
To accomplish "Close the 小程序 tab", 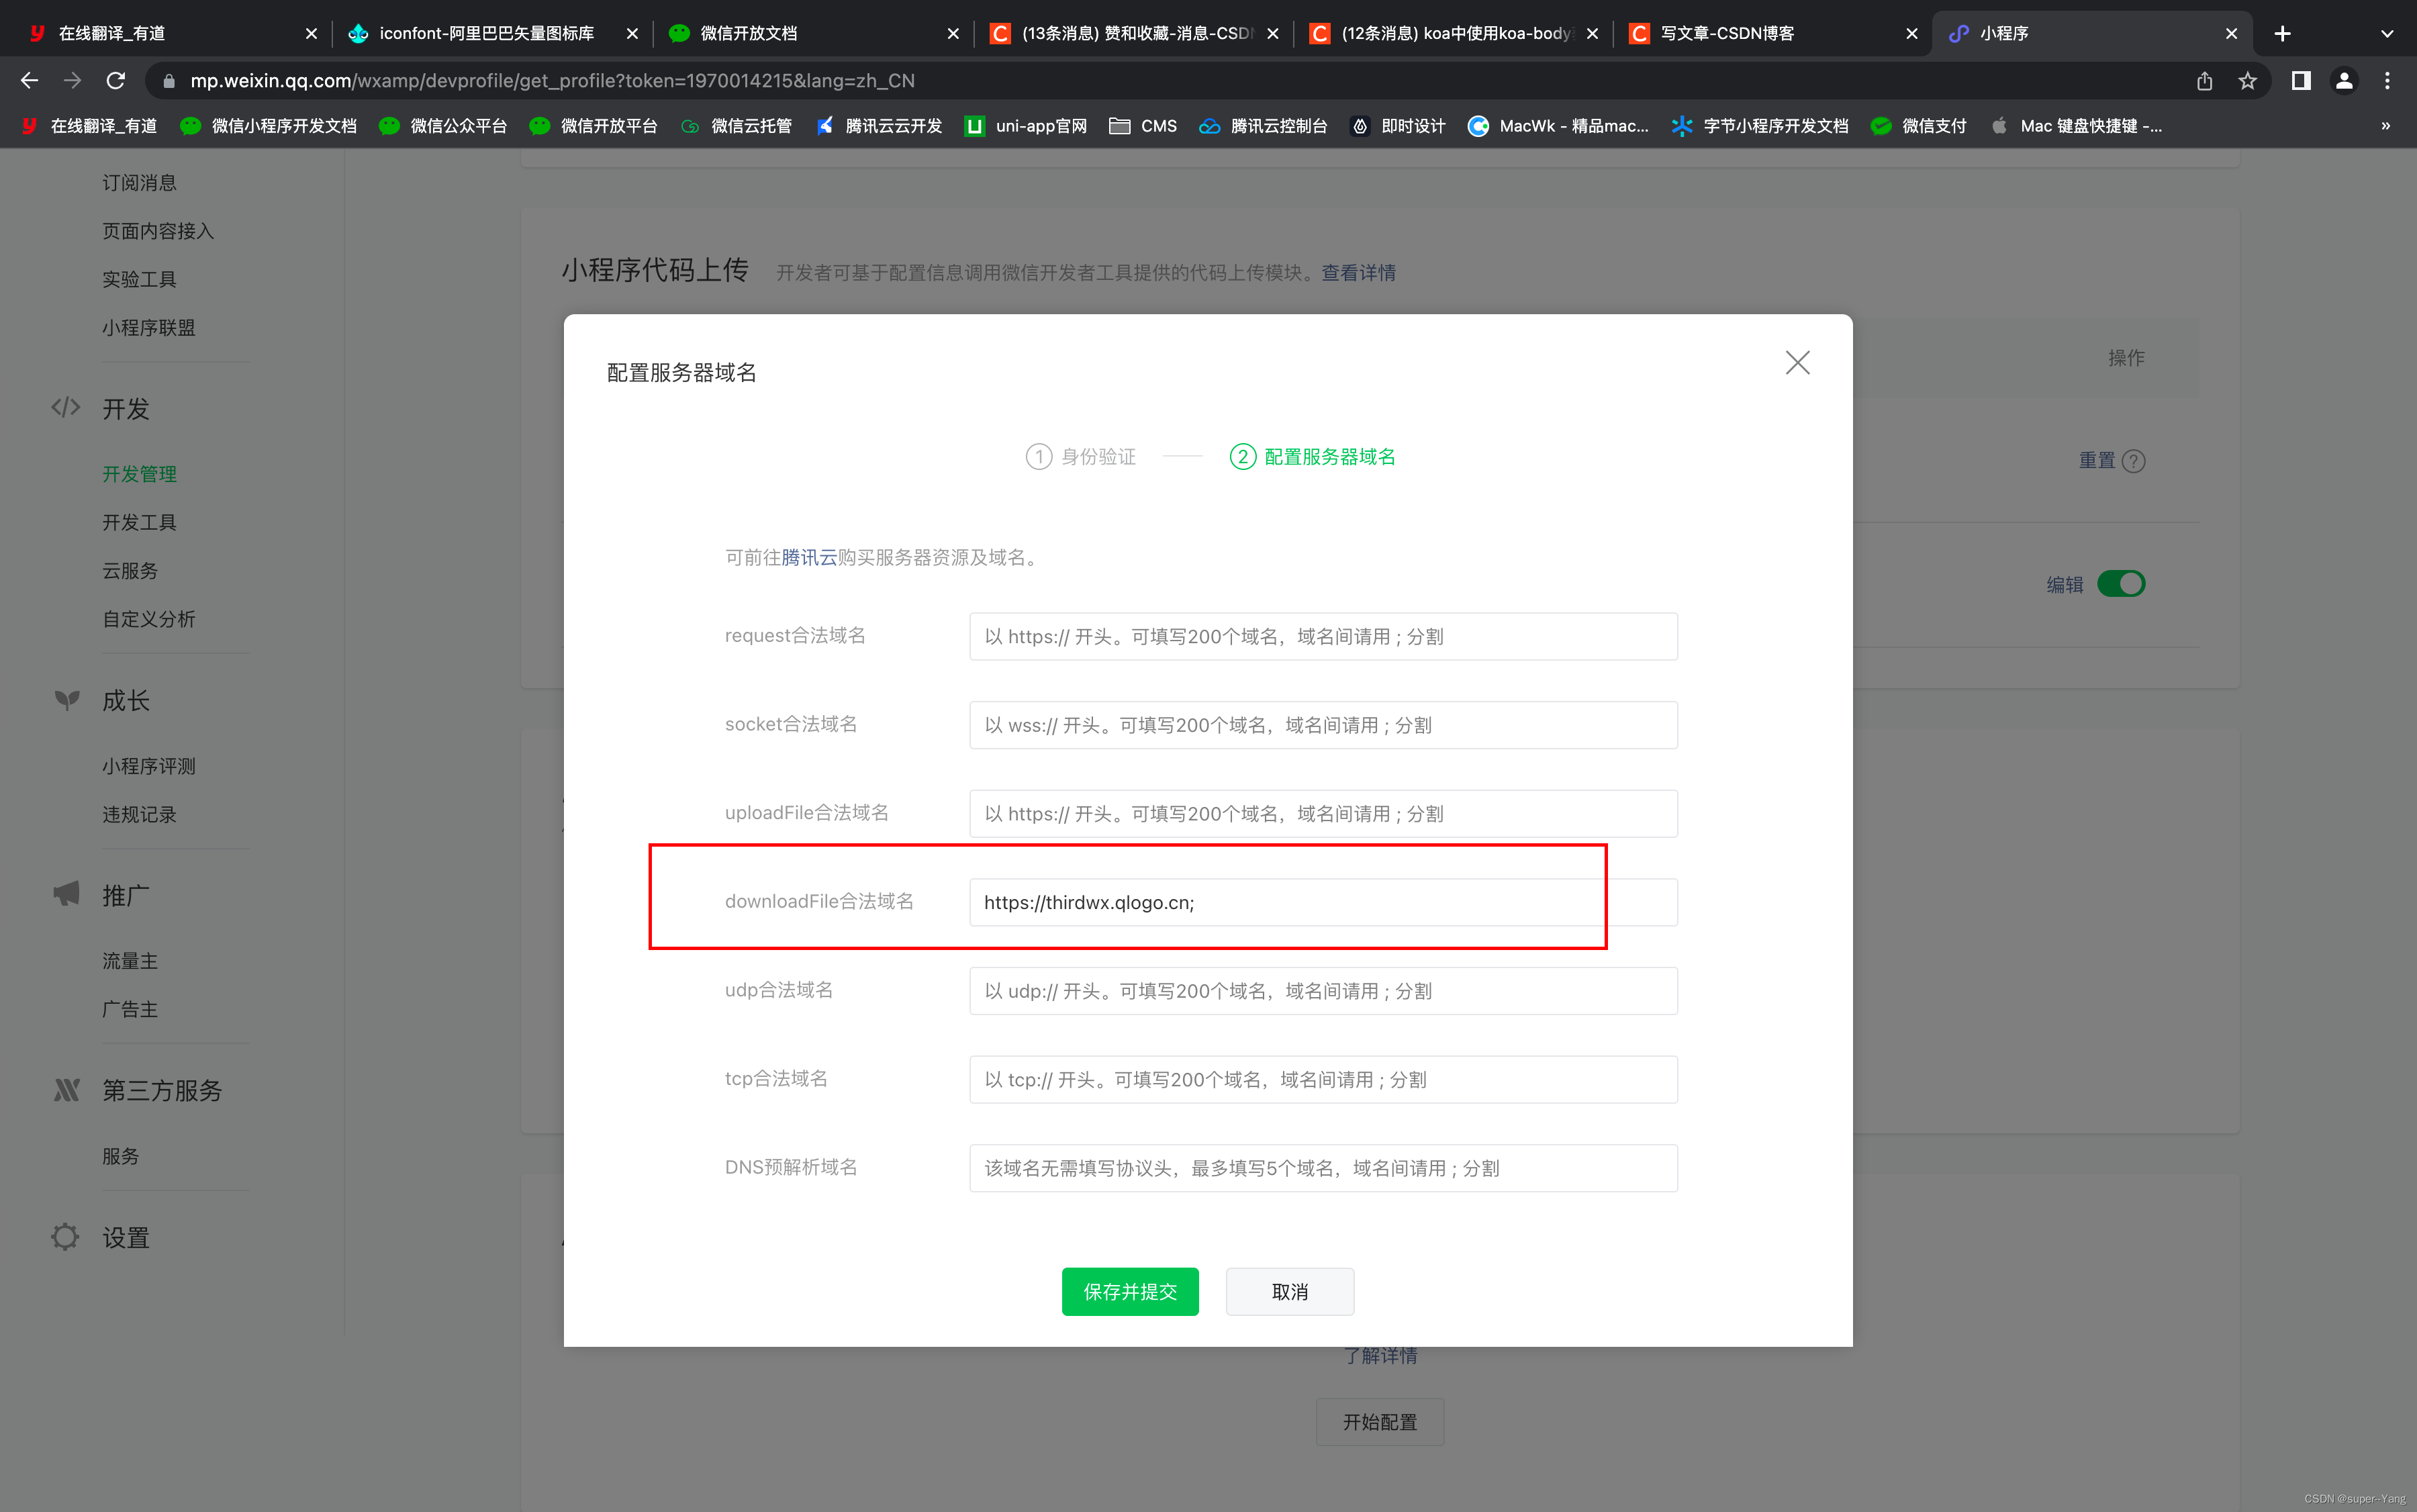I will click(2232, 33).
